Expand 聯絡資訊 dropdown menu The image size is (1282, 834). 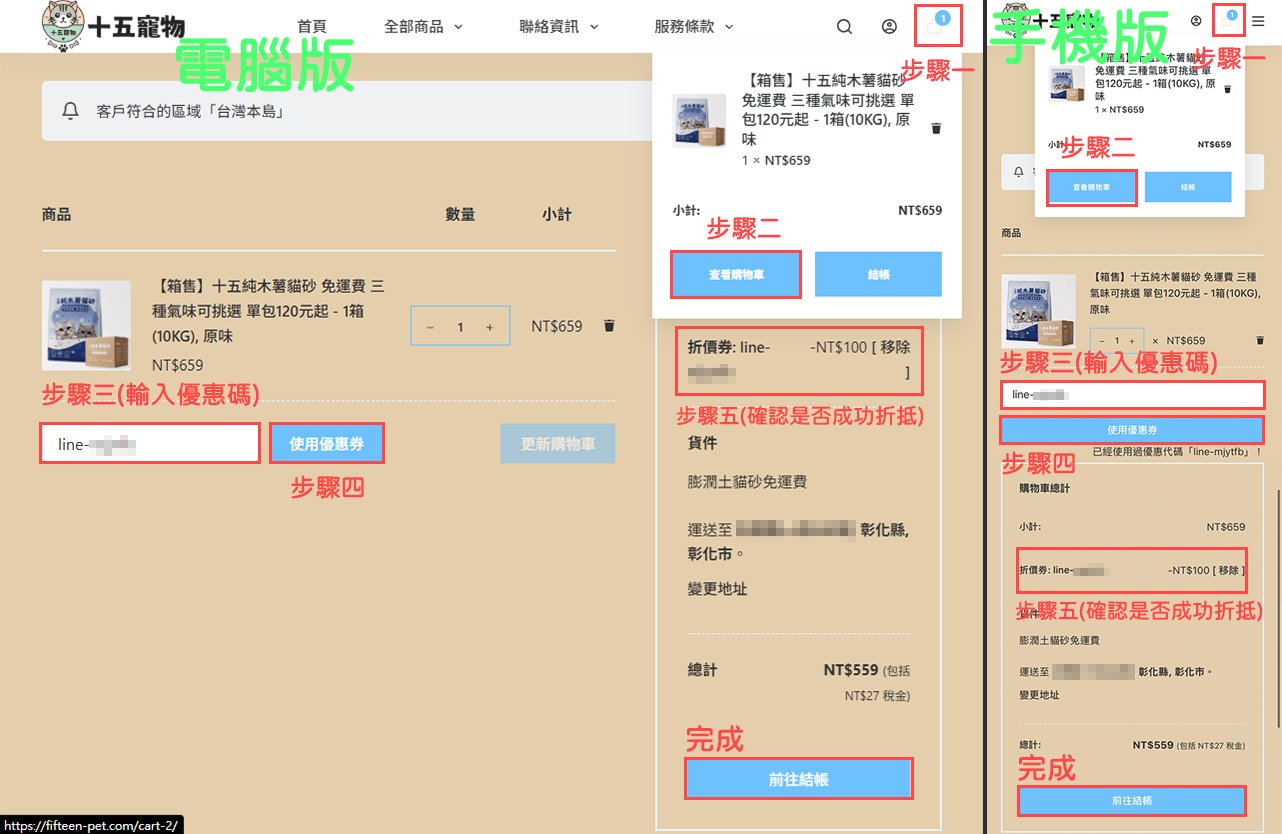[x=559, y=27]
